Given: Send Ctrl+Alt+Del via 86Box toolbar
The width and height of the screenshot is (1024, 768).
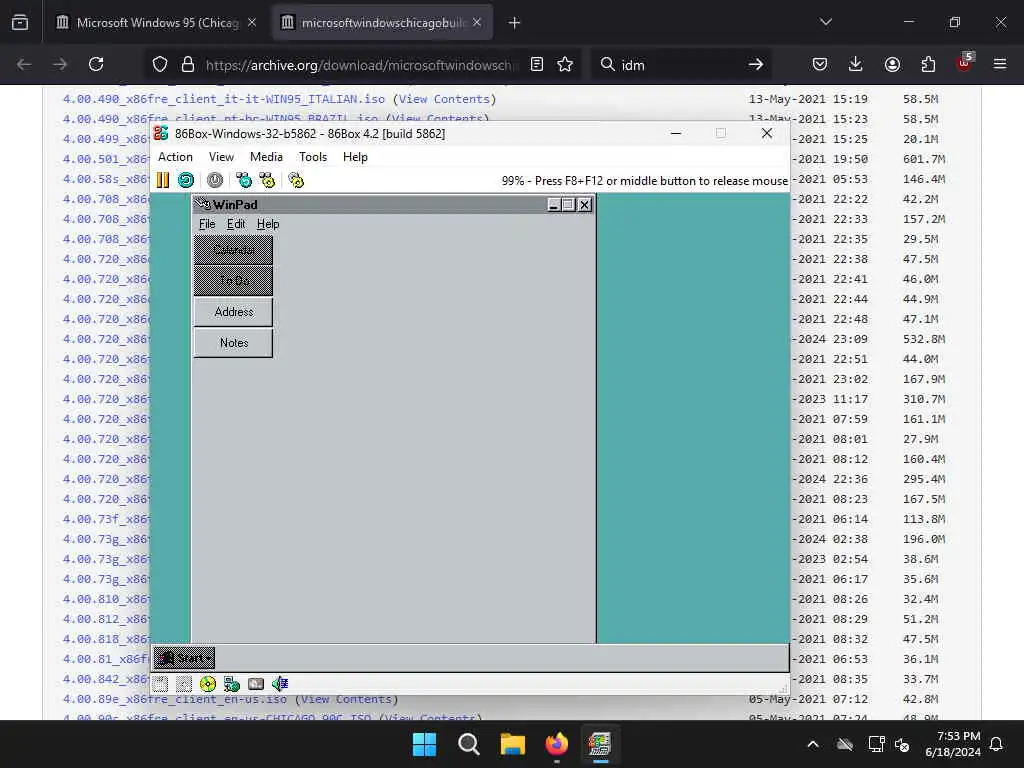Looking at the screenshot, I should click(x=244, y=180).
